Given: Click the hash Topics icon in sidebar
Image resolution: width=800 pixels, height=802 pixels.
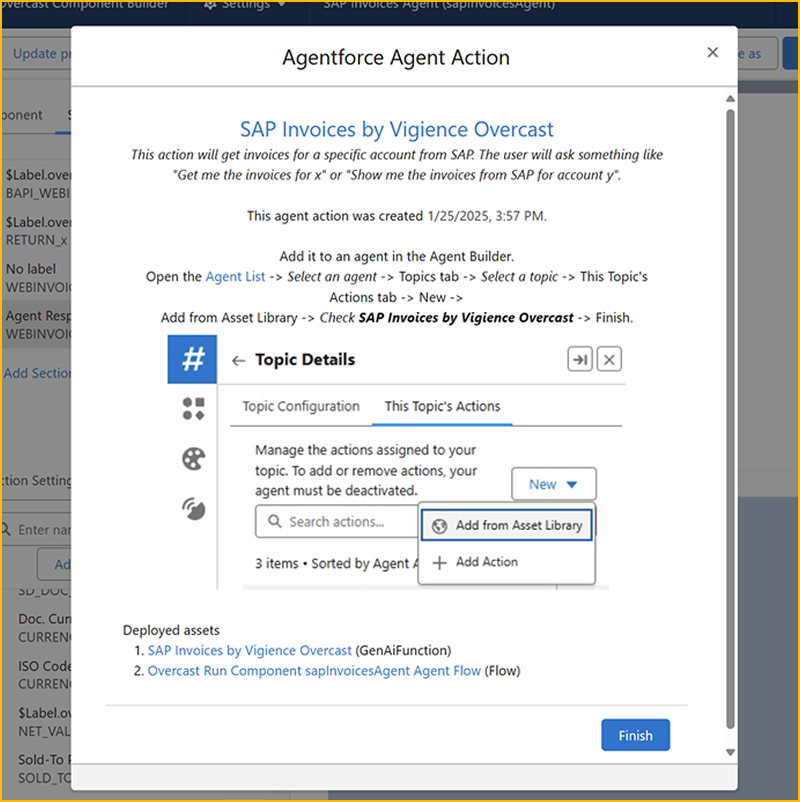Looking at the screenshot, I should 192,360.
